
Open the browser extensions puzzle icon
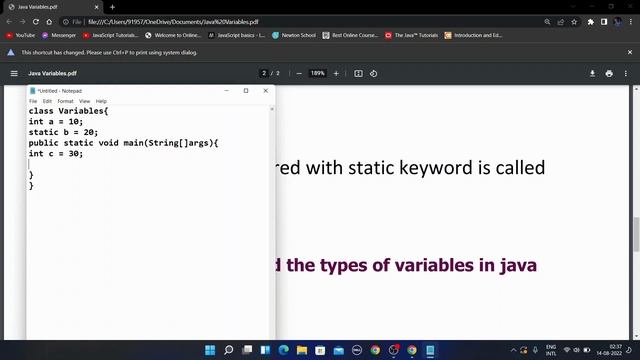tap(591, 22)
